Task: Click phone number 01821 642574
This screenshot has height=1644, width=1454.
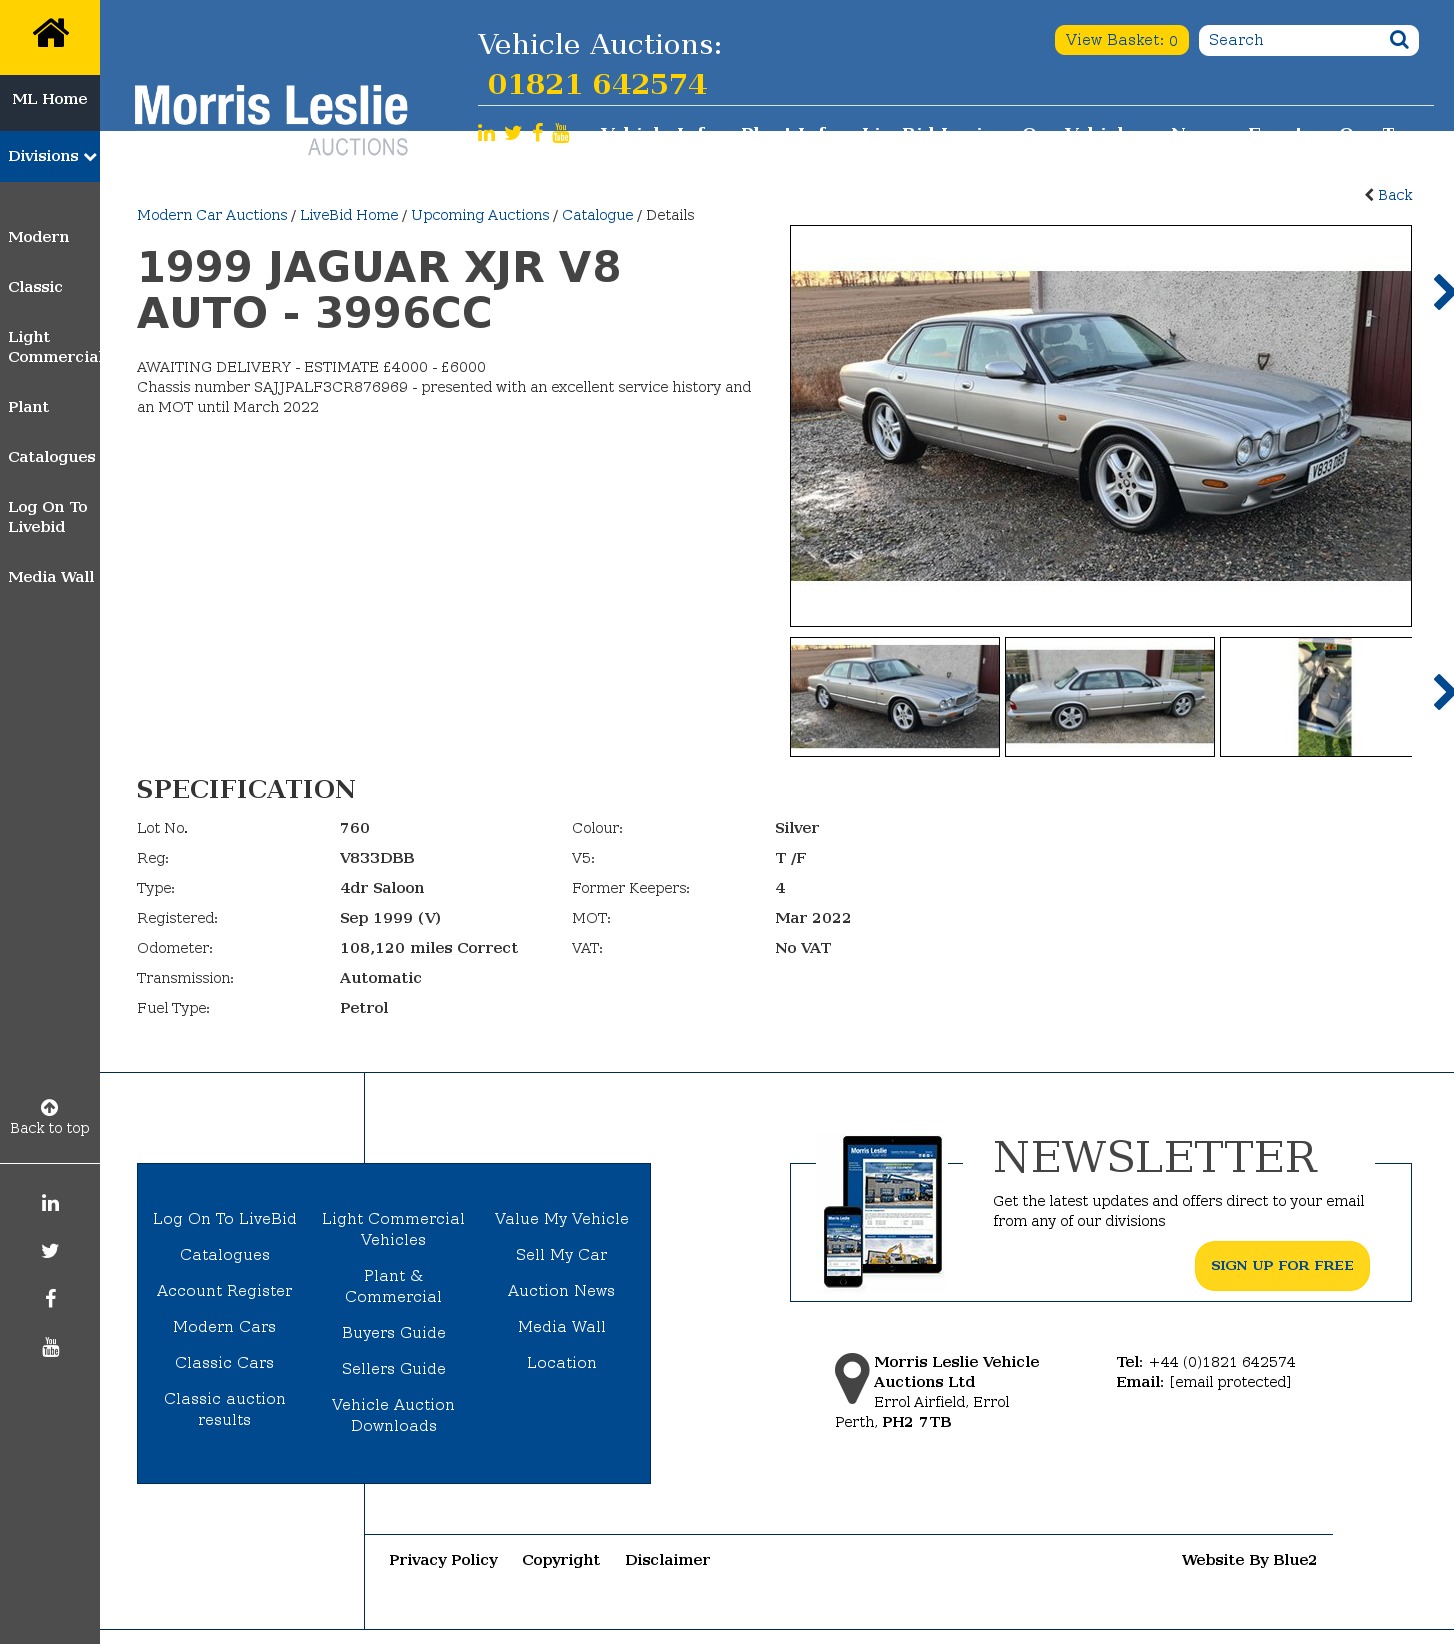Action: point(597,84)
